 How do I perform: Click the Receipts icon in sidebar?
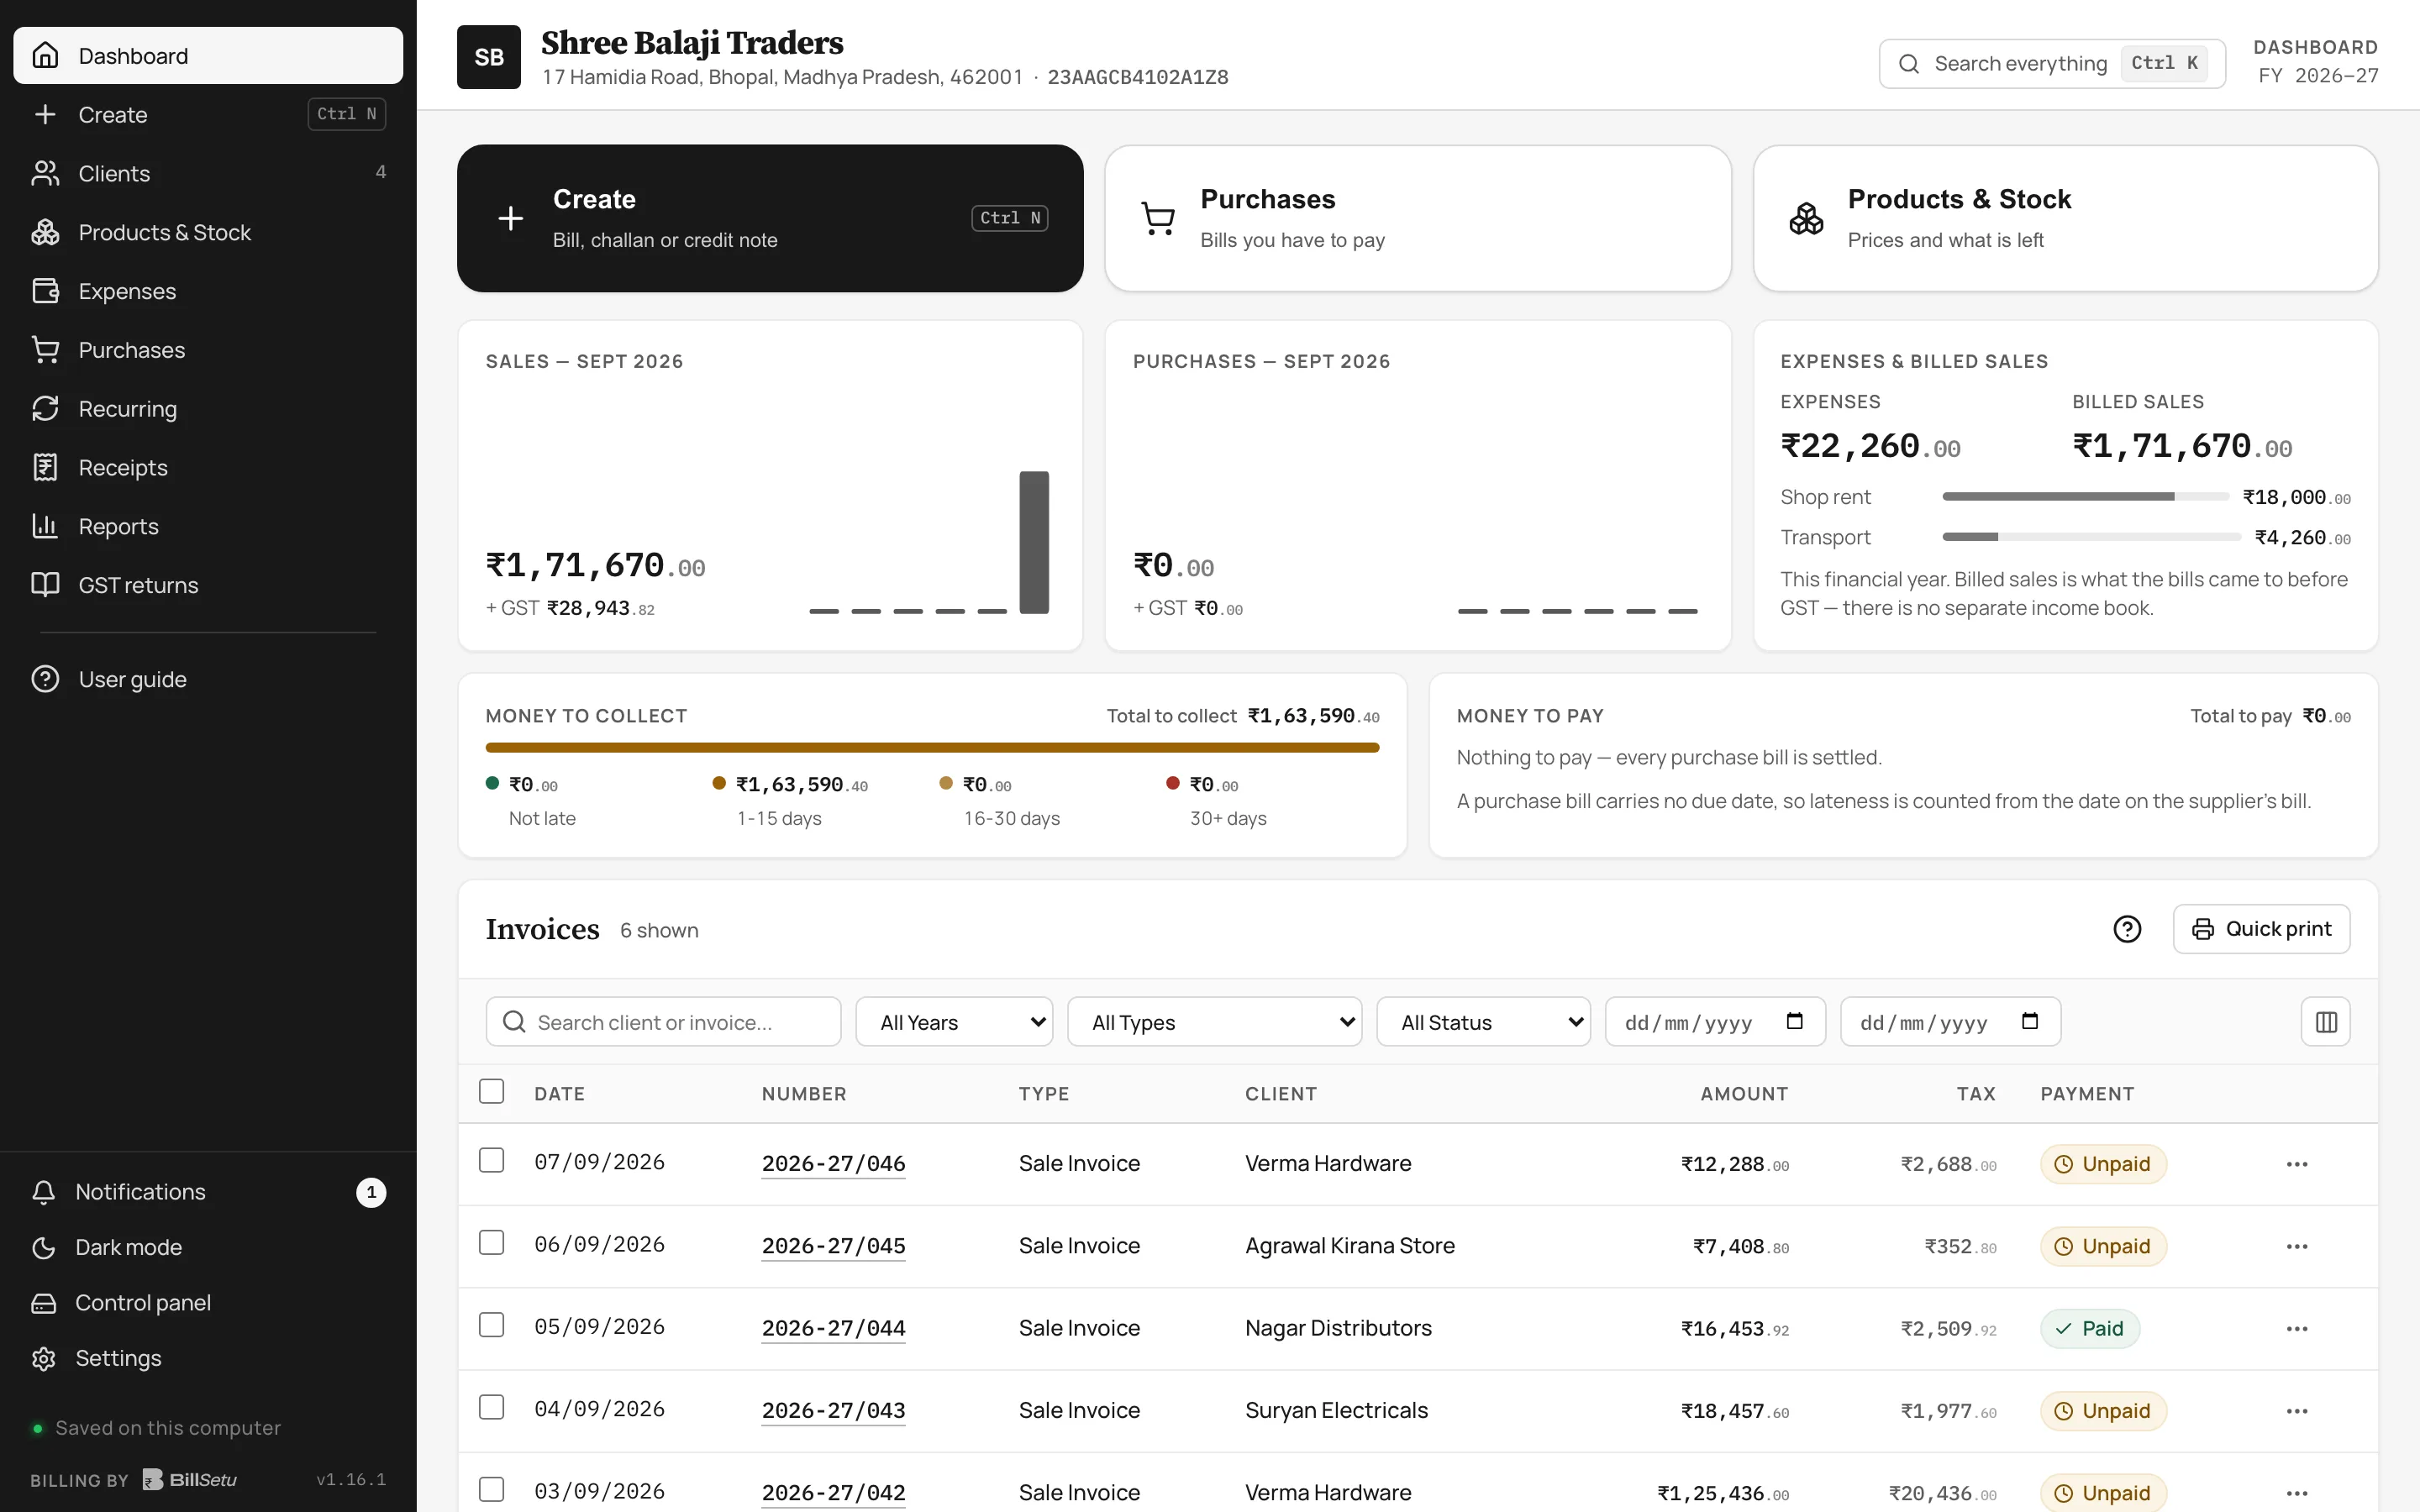(x=45, y=467)
